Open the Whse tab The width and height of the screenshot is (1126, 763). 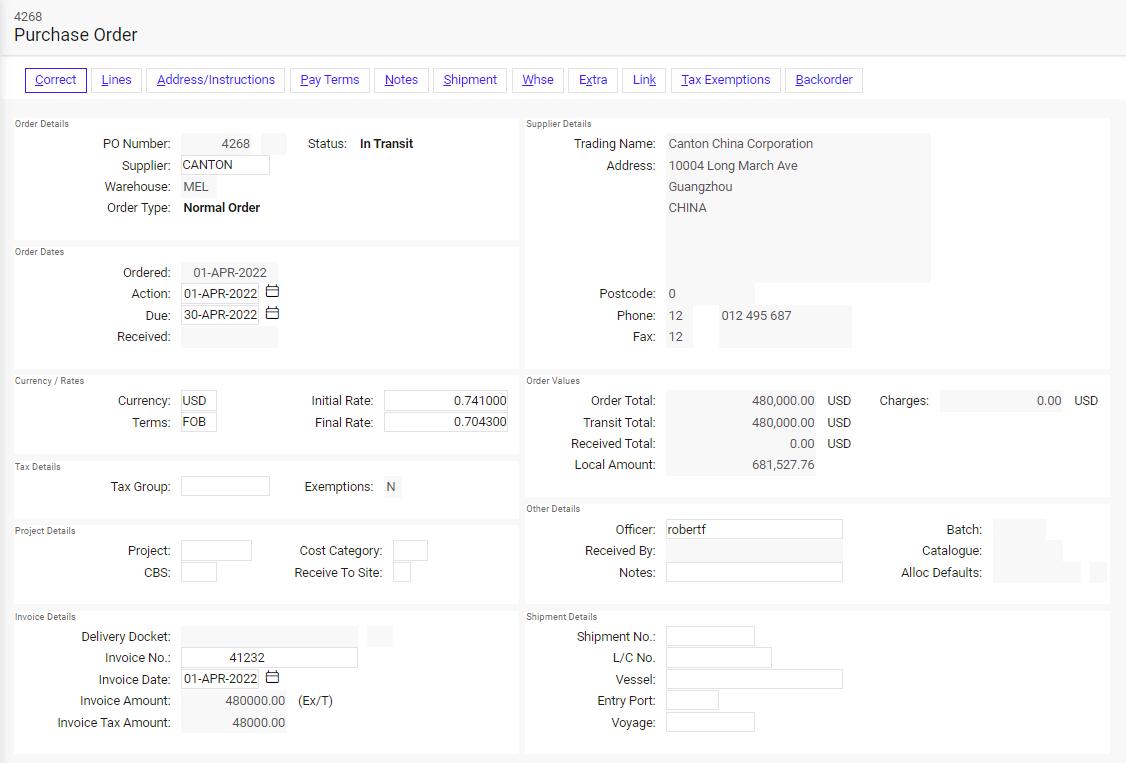pyautogui.click(x=537, y=79)
